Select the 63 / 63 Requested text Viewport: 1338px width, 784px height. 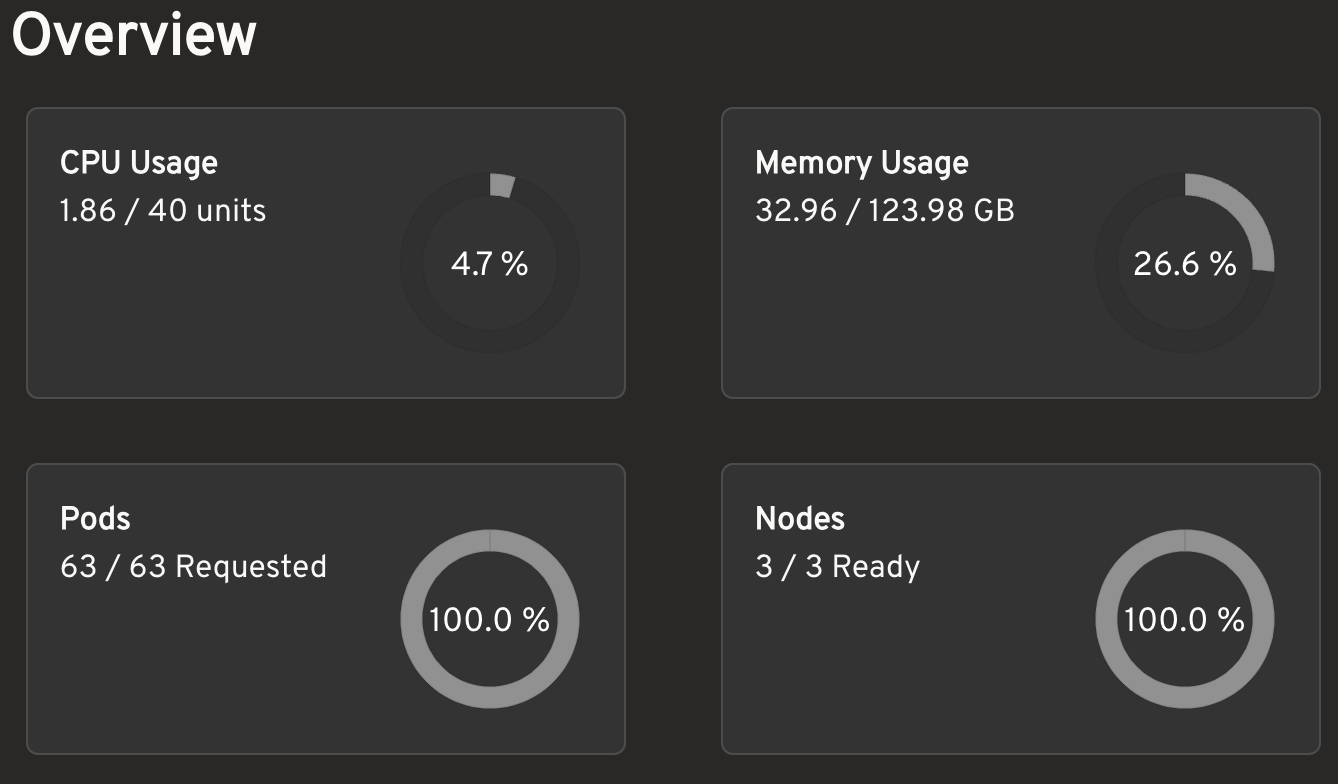click(194, 567)
